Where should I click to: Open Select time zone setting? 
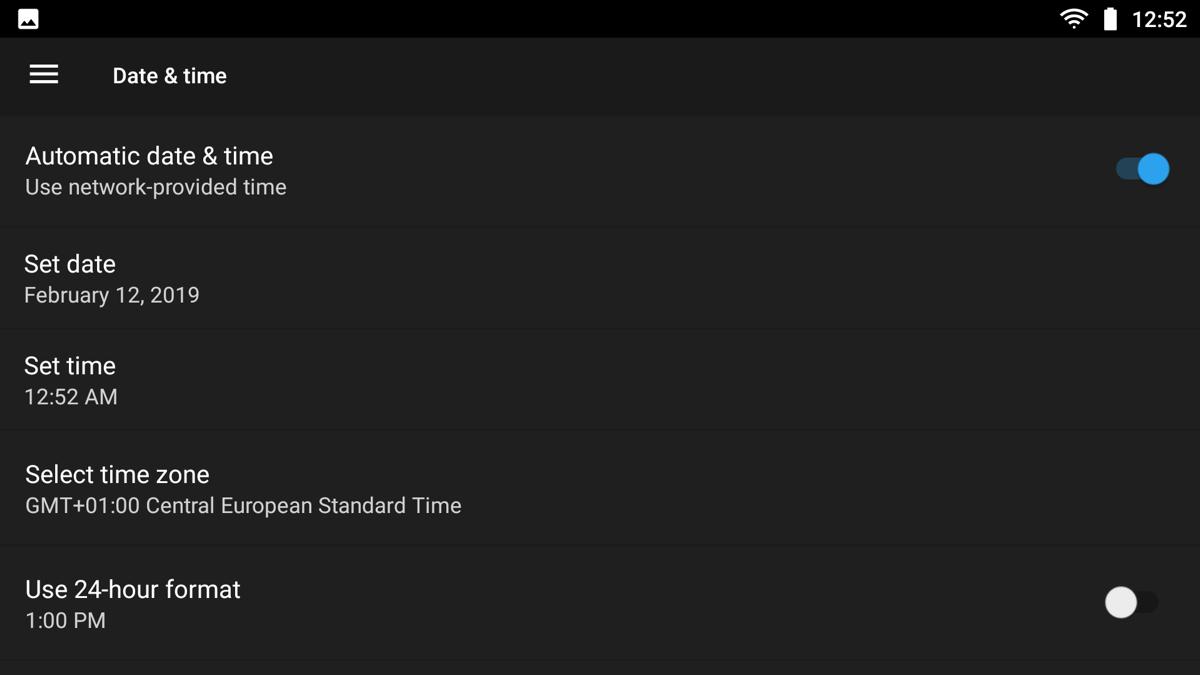[x=600, y=489]
